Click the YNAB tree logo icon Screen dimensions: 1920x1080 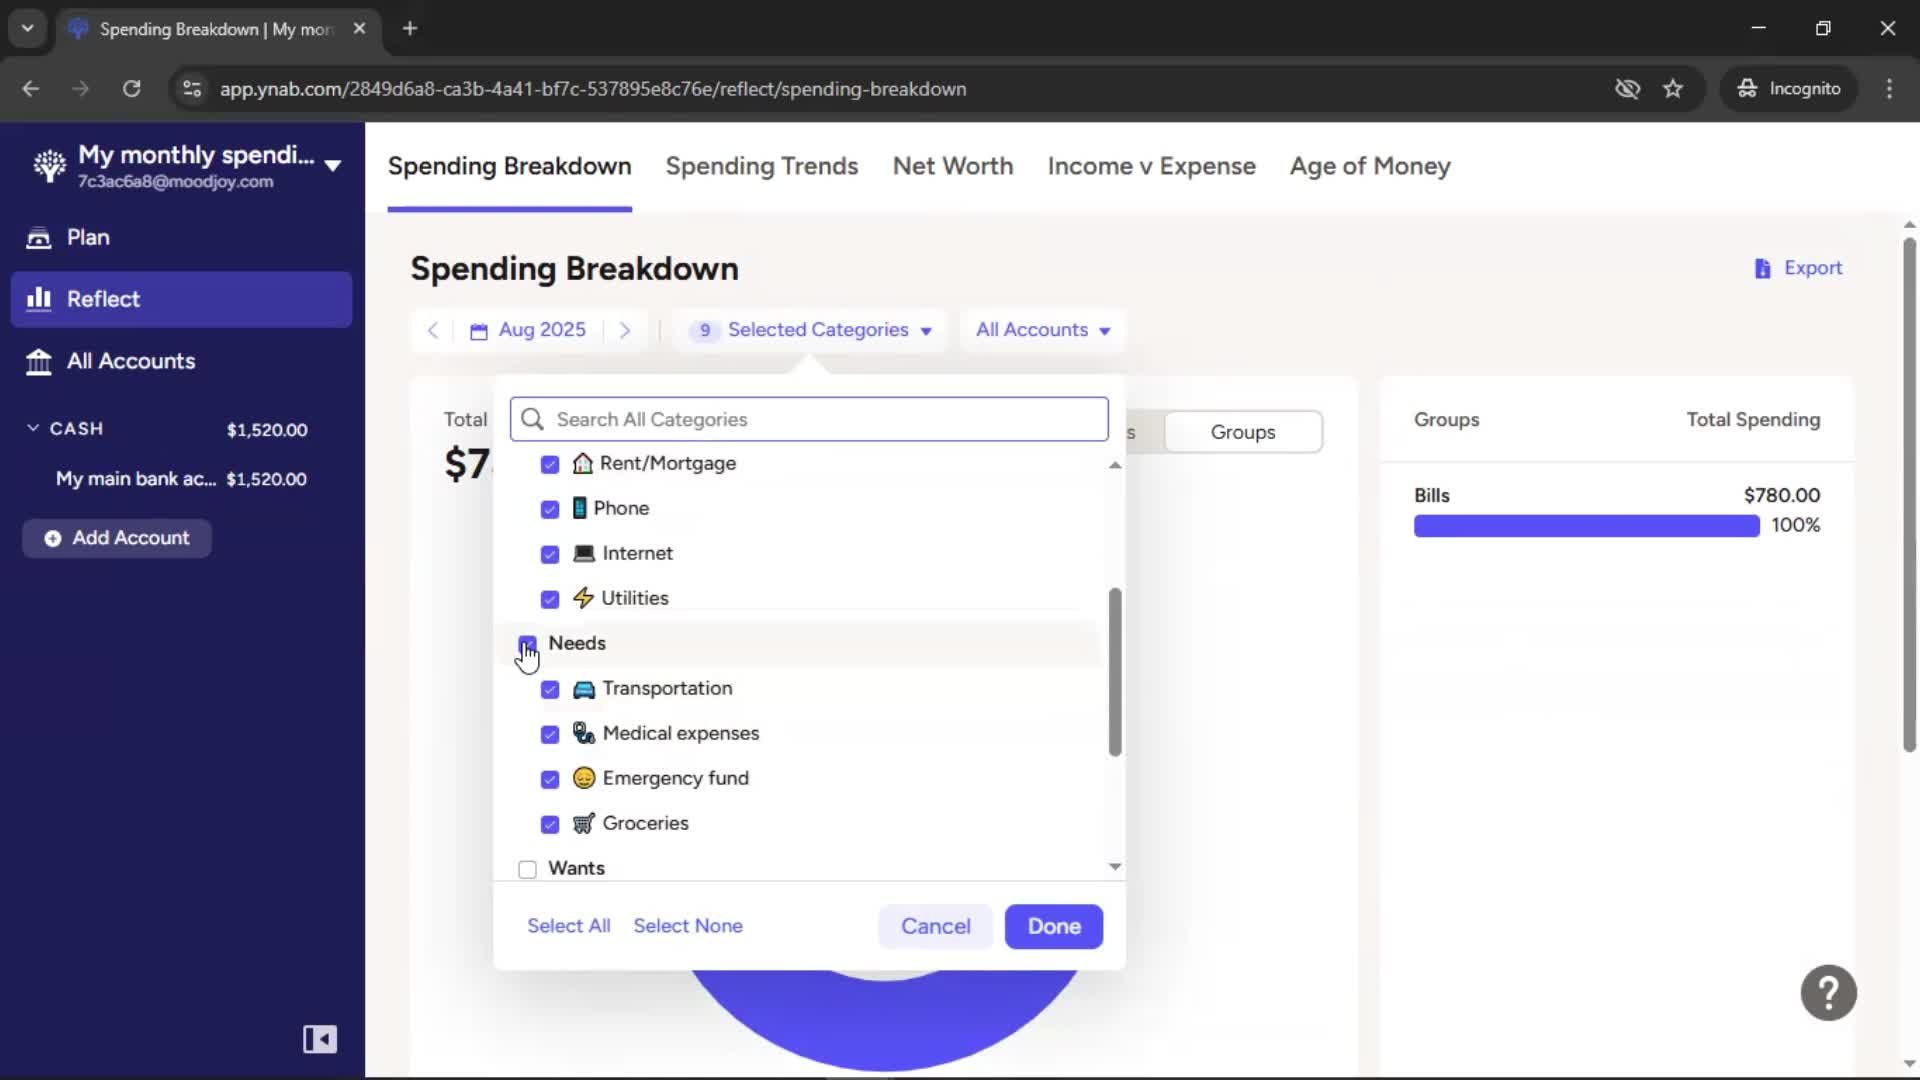coord(49,166)
